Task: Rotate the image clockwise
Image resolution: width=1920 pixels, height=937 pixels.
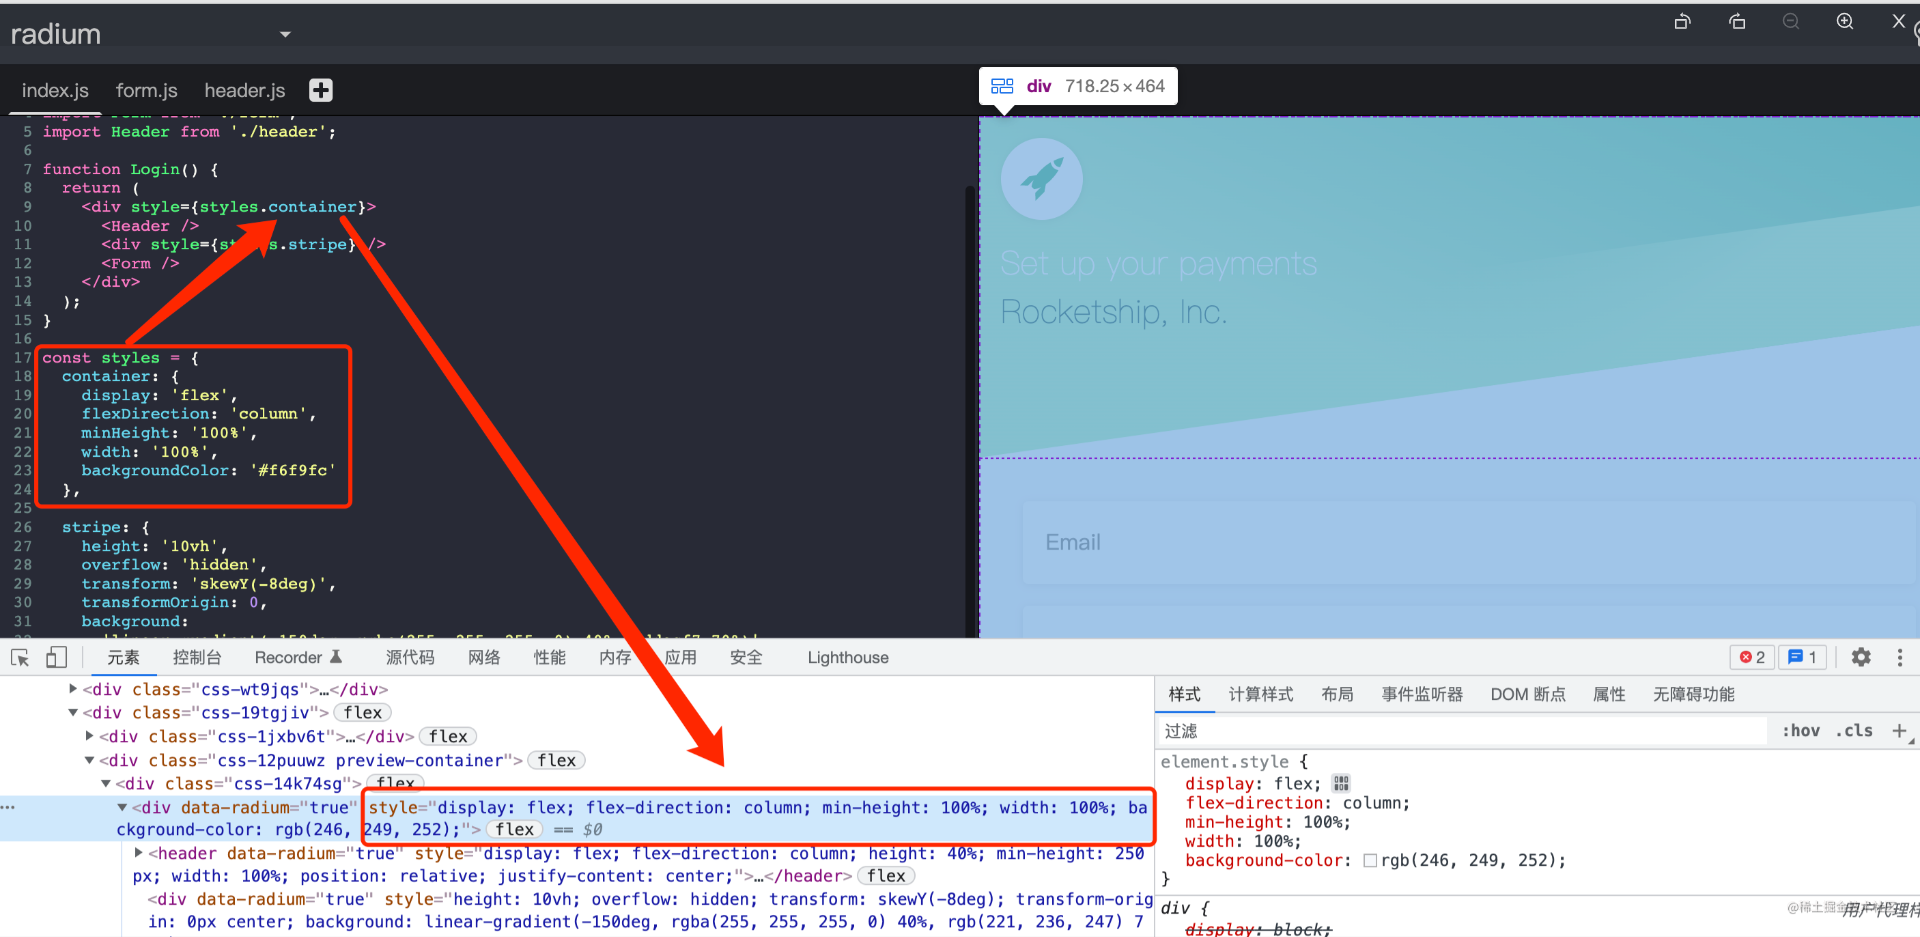Action: tap(1737, 22)
